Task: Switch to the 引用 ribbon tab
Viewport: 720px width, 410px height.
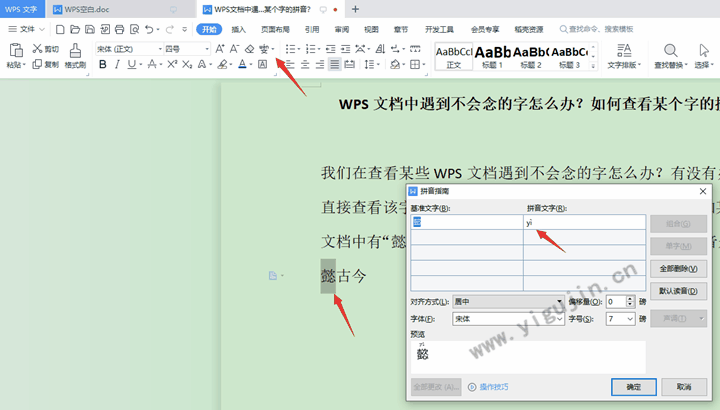Action: (312, 29)
